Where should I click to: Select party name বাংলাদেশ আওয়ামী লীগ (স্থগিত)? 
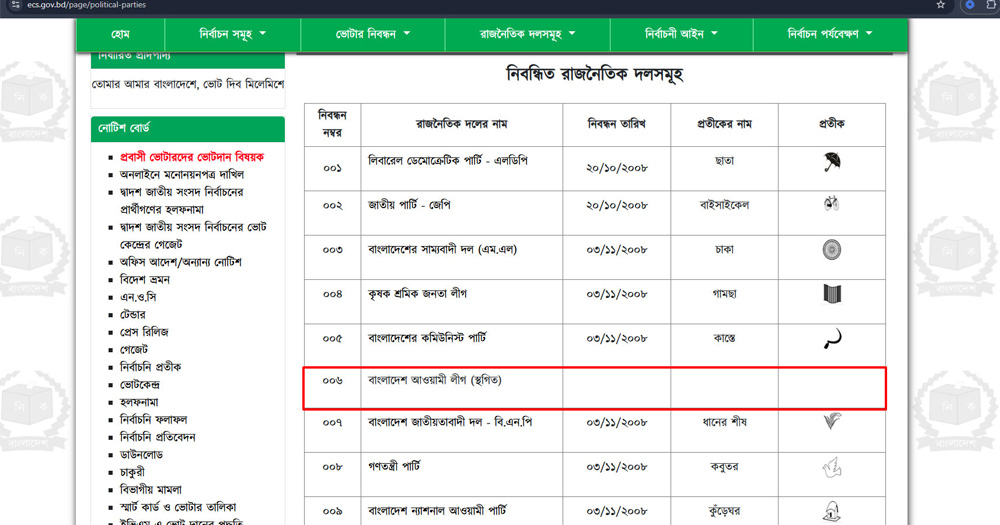(x=435, y=380)
